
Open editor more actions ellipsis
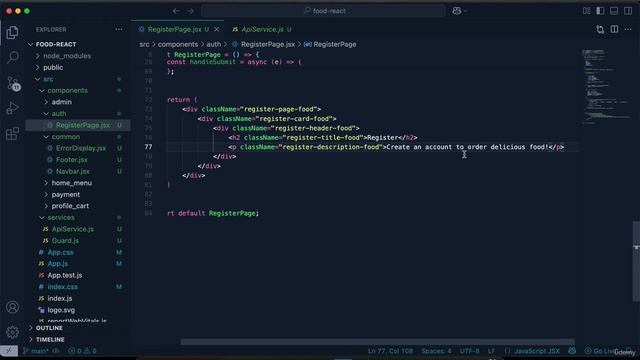628,29
